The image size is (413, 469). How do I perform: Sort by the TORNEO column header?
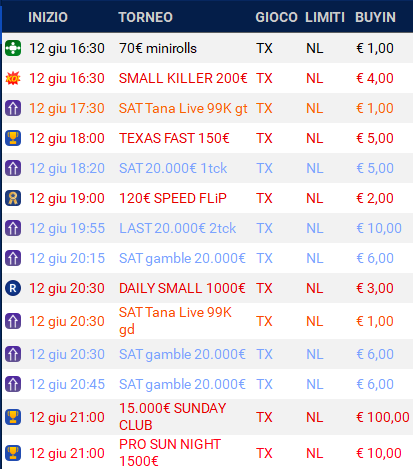(x=146, y=17)
